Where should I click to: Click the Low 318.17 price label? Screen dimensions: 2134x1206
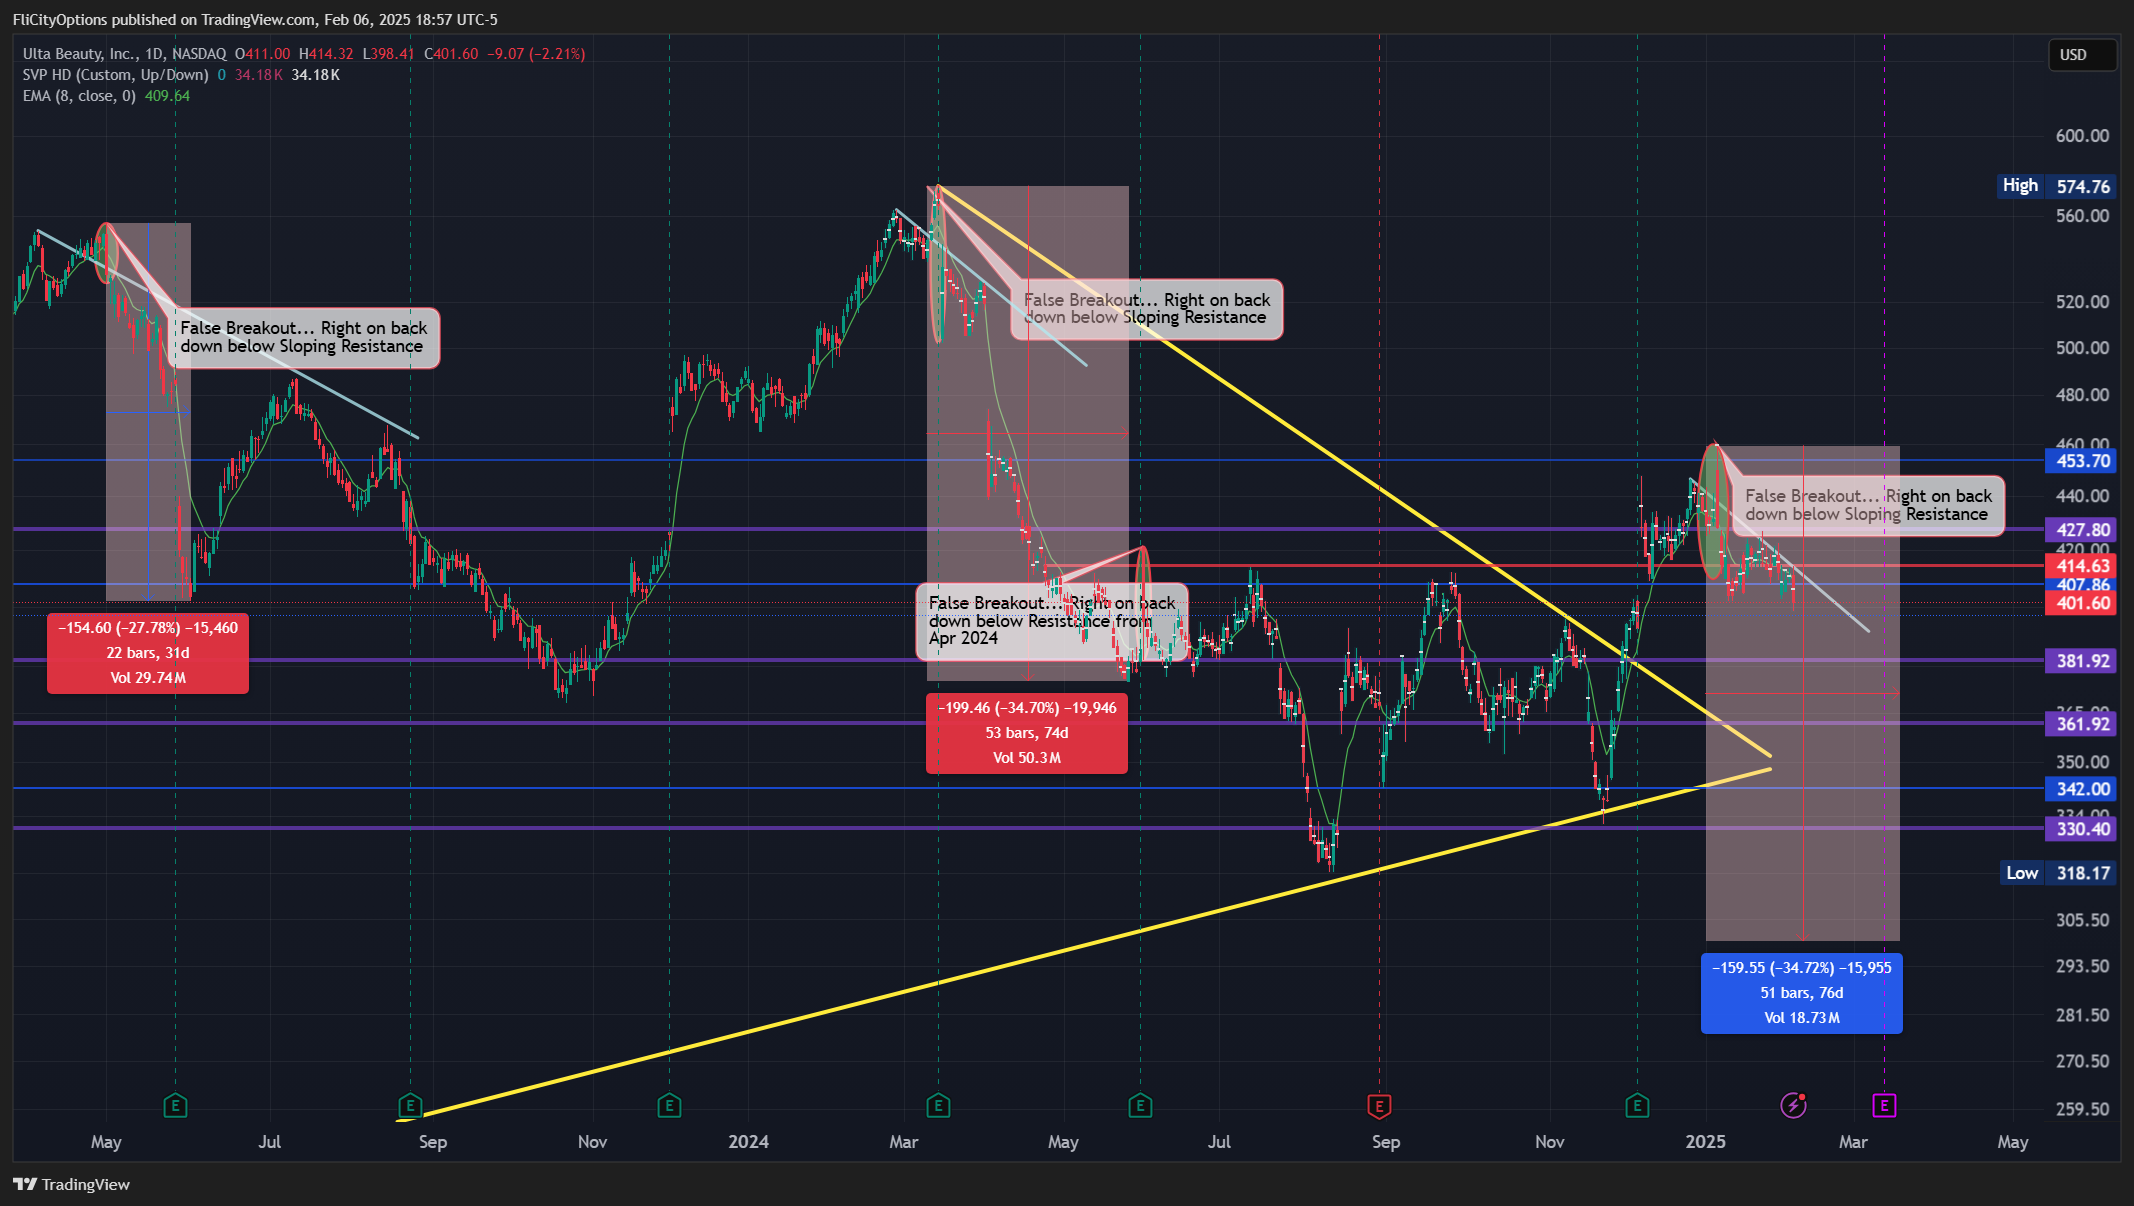pos(2058,873)
